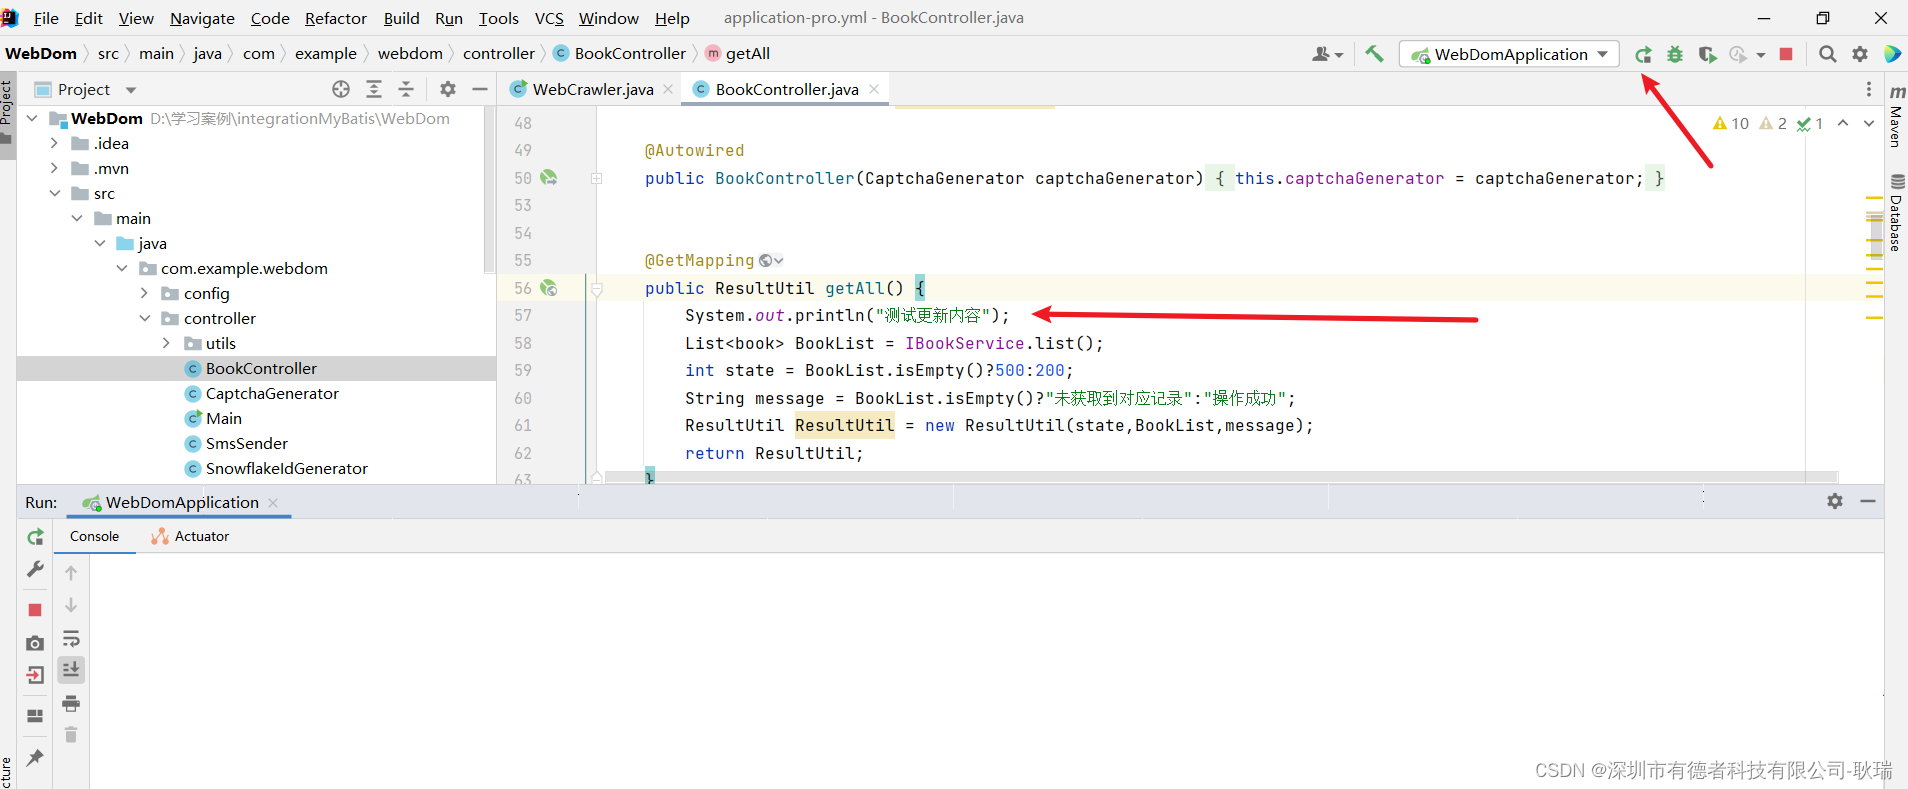Stop process with red square in Run panel
The image size is (1908, 789).
coord(35,609)
